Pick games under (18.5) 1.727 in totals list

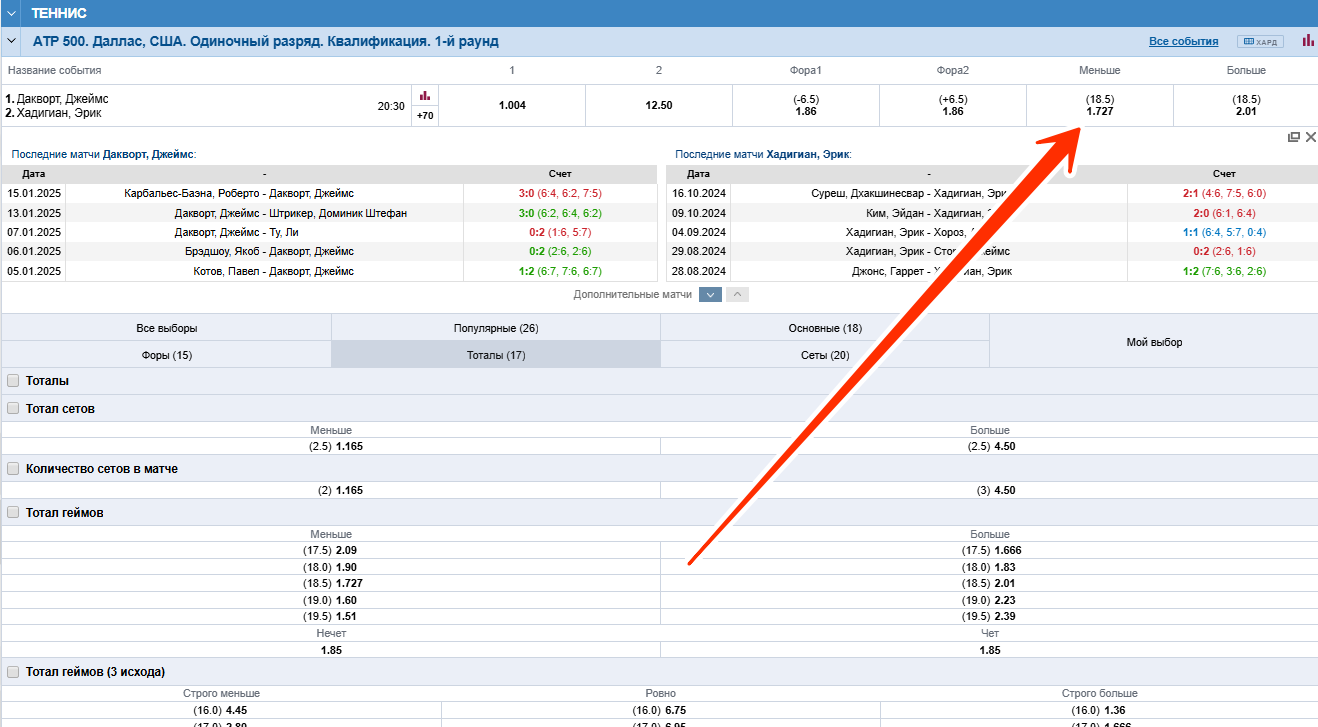[x=331, y=583]
